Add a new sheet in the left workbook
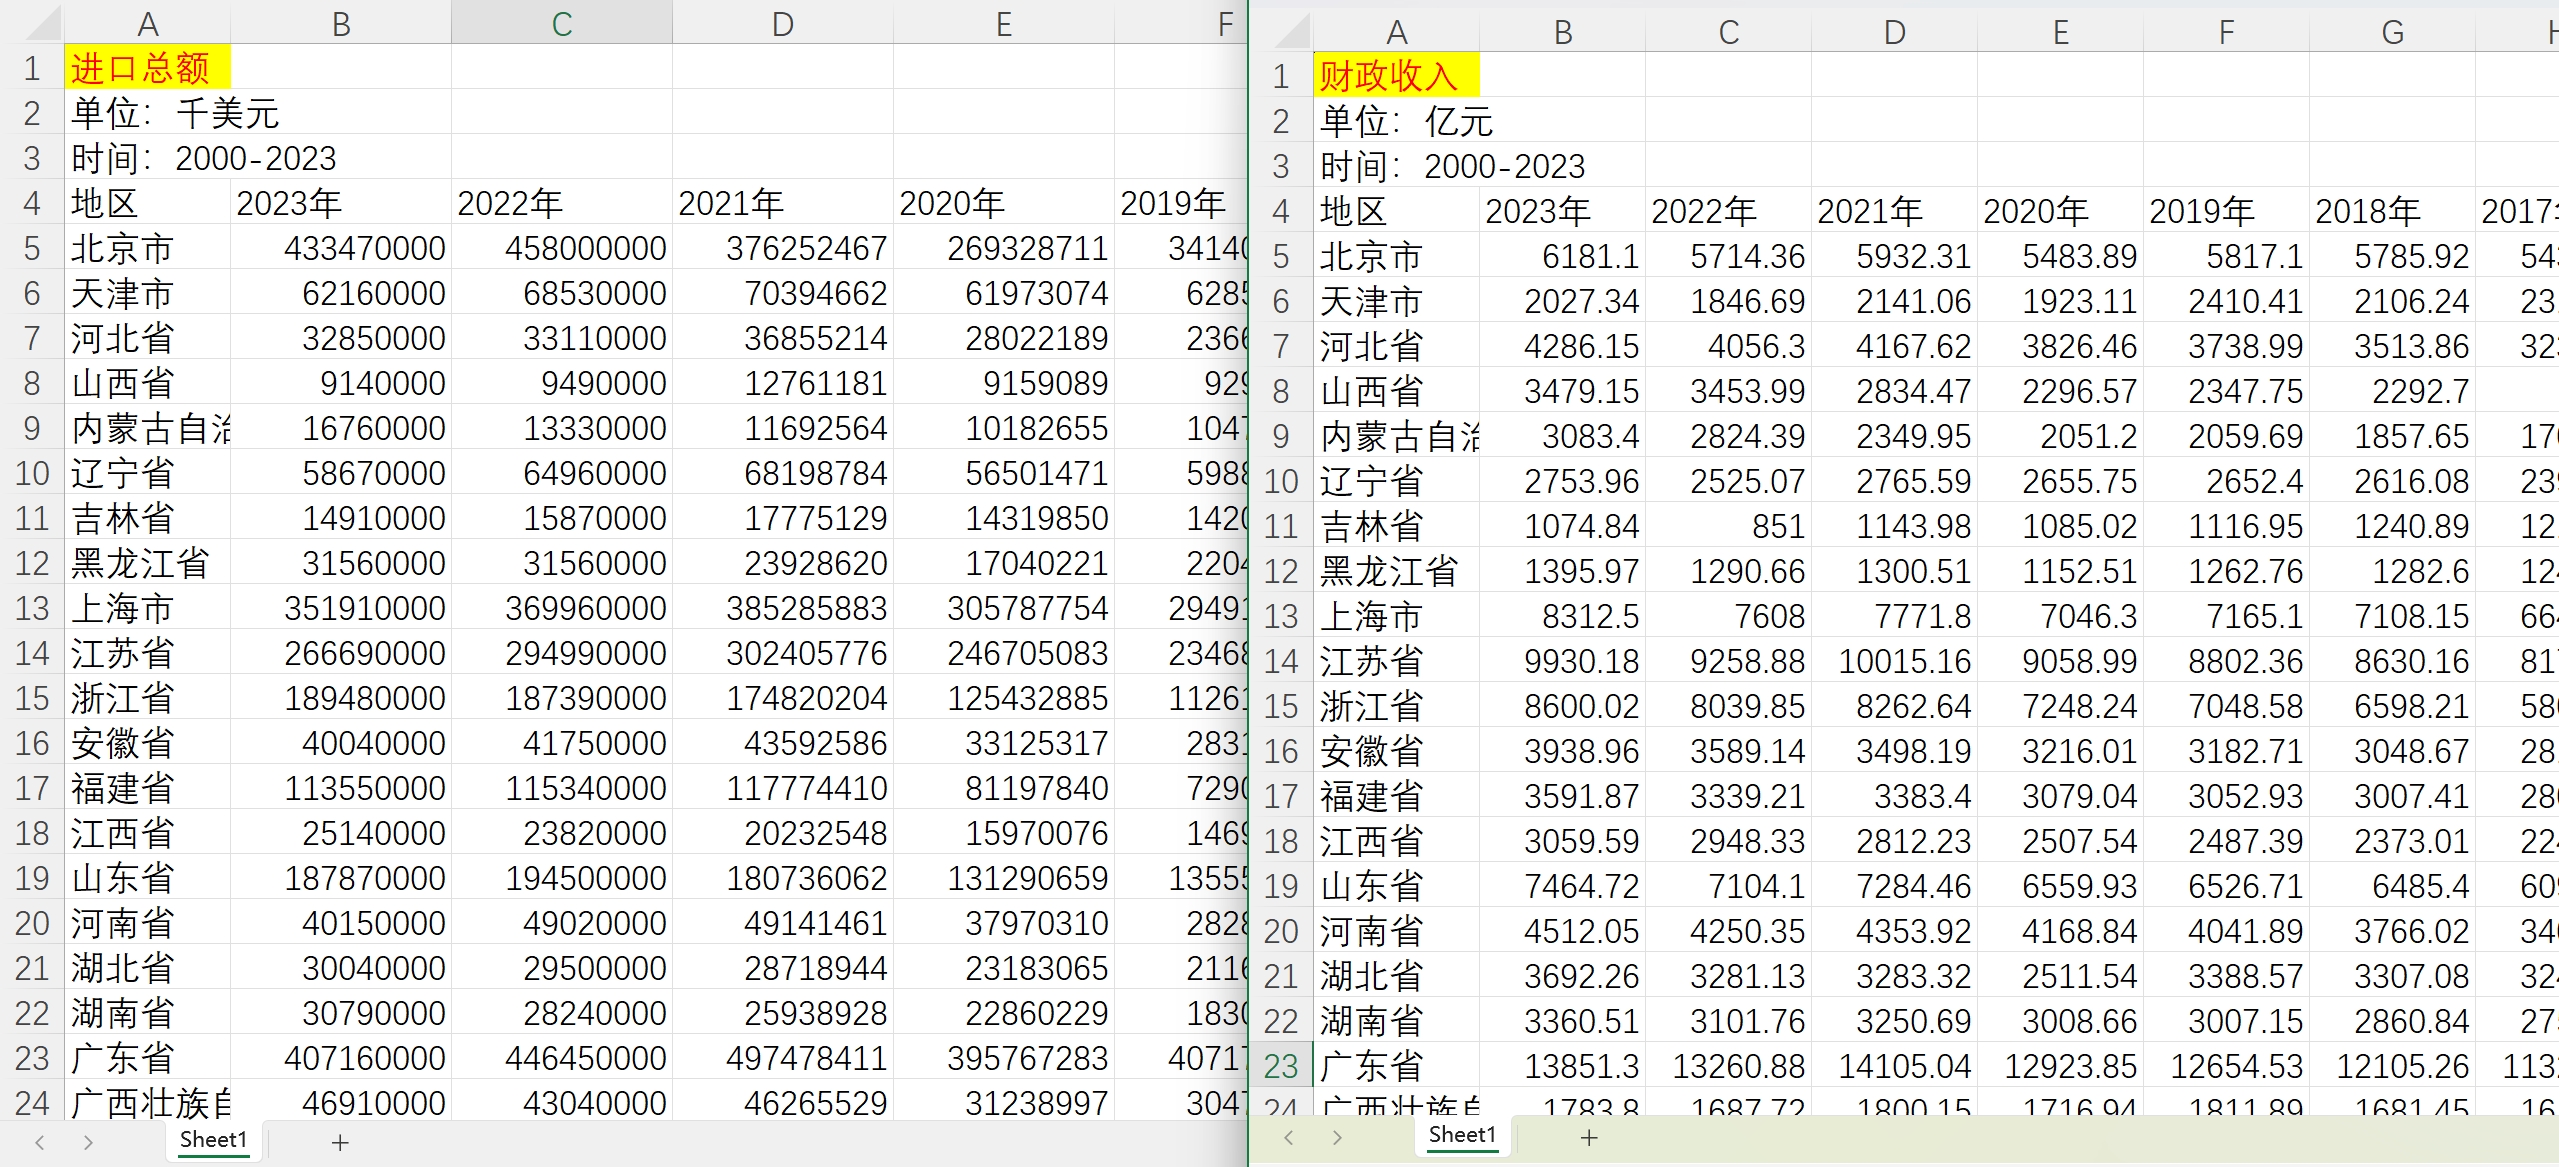The height and width of the screenshot is (1167, 2559). click(340, 1142)
